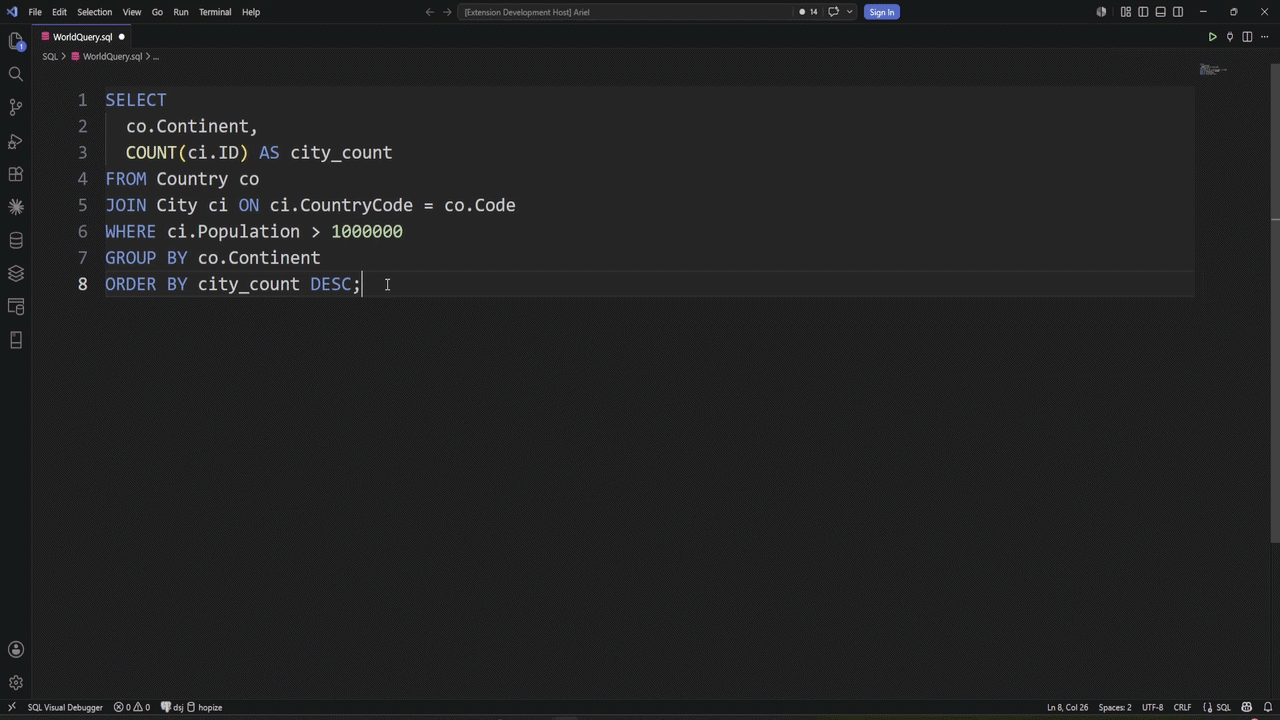The image size is (1280, 720).
Task: Open the database cylinder icon in activity bar
Action: [16, 240]
